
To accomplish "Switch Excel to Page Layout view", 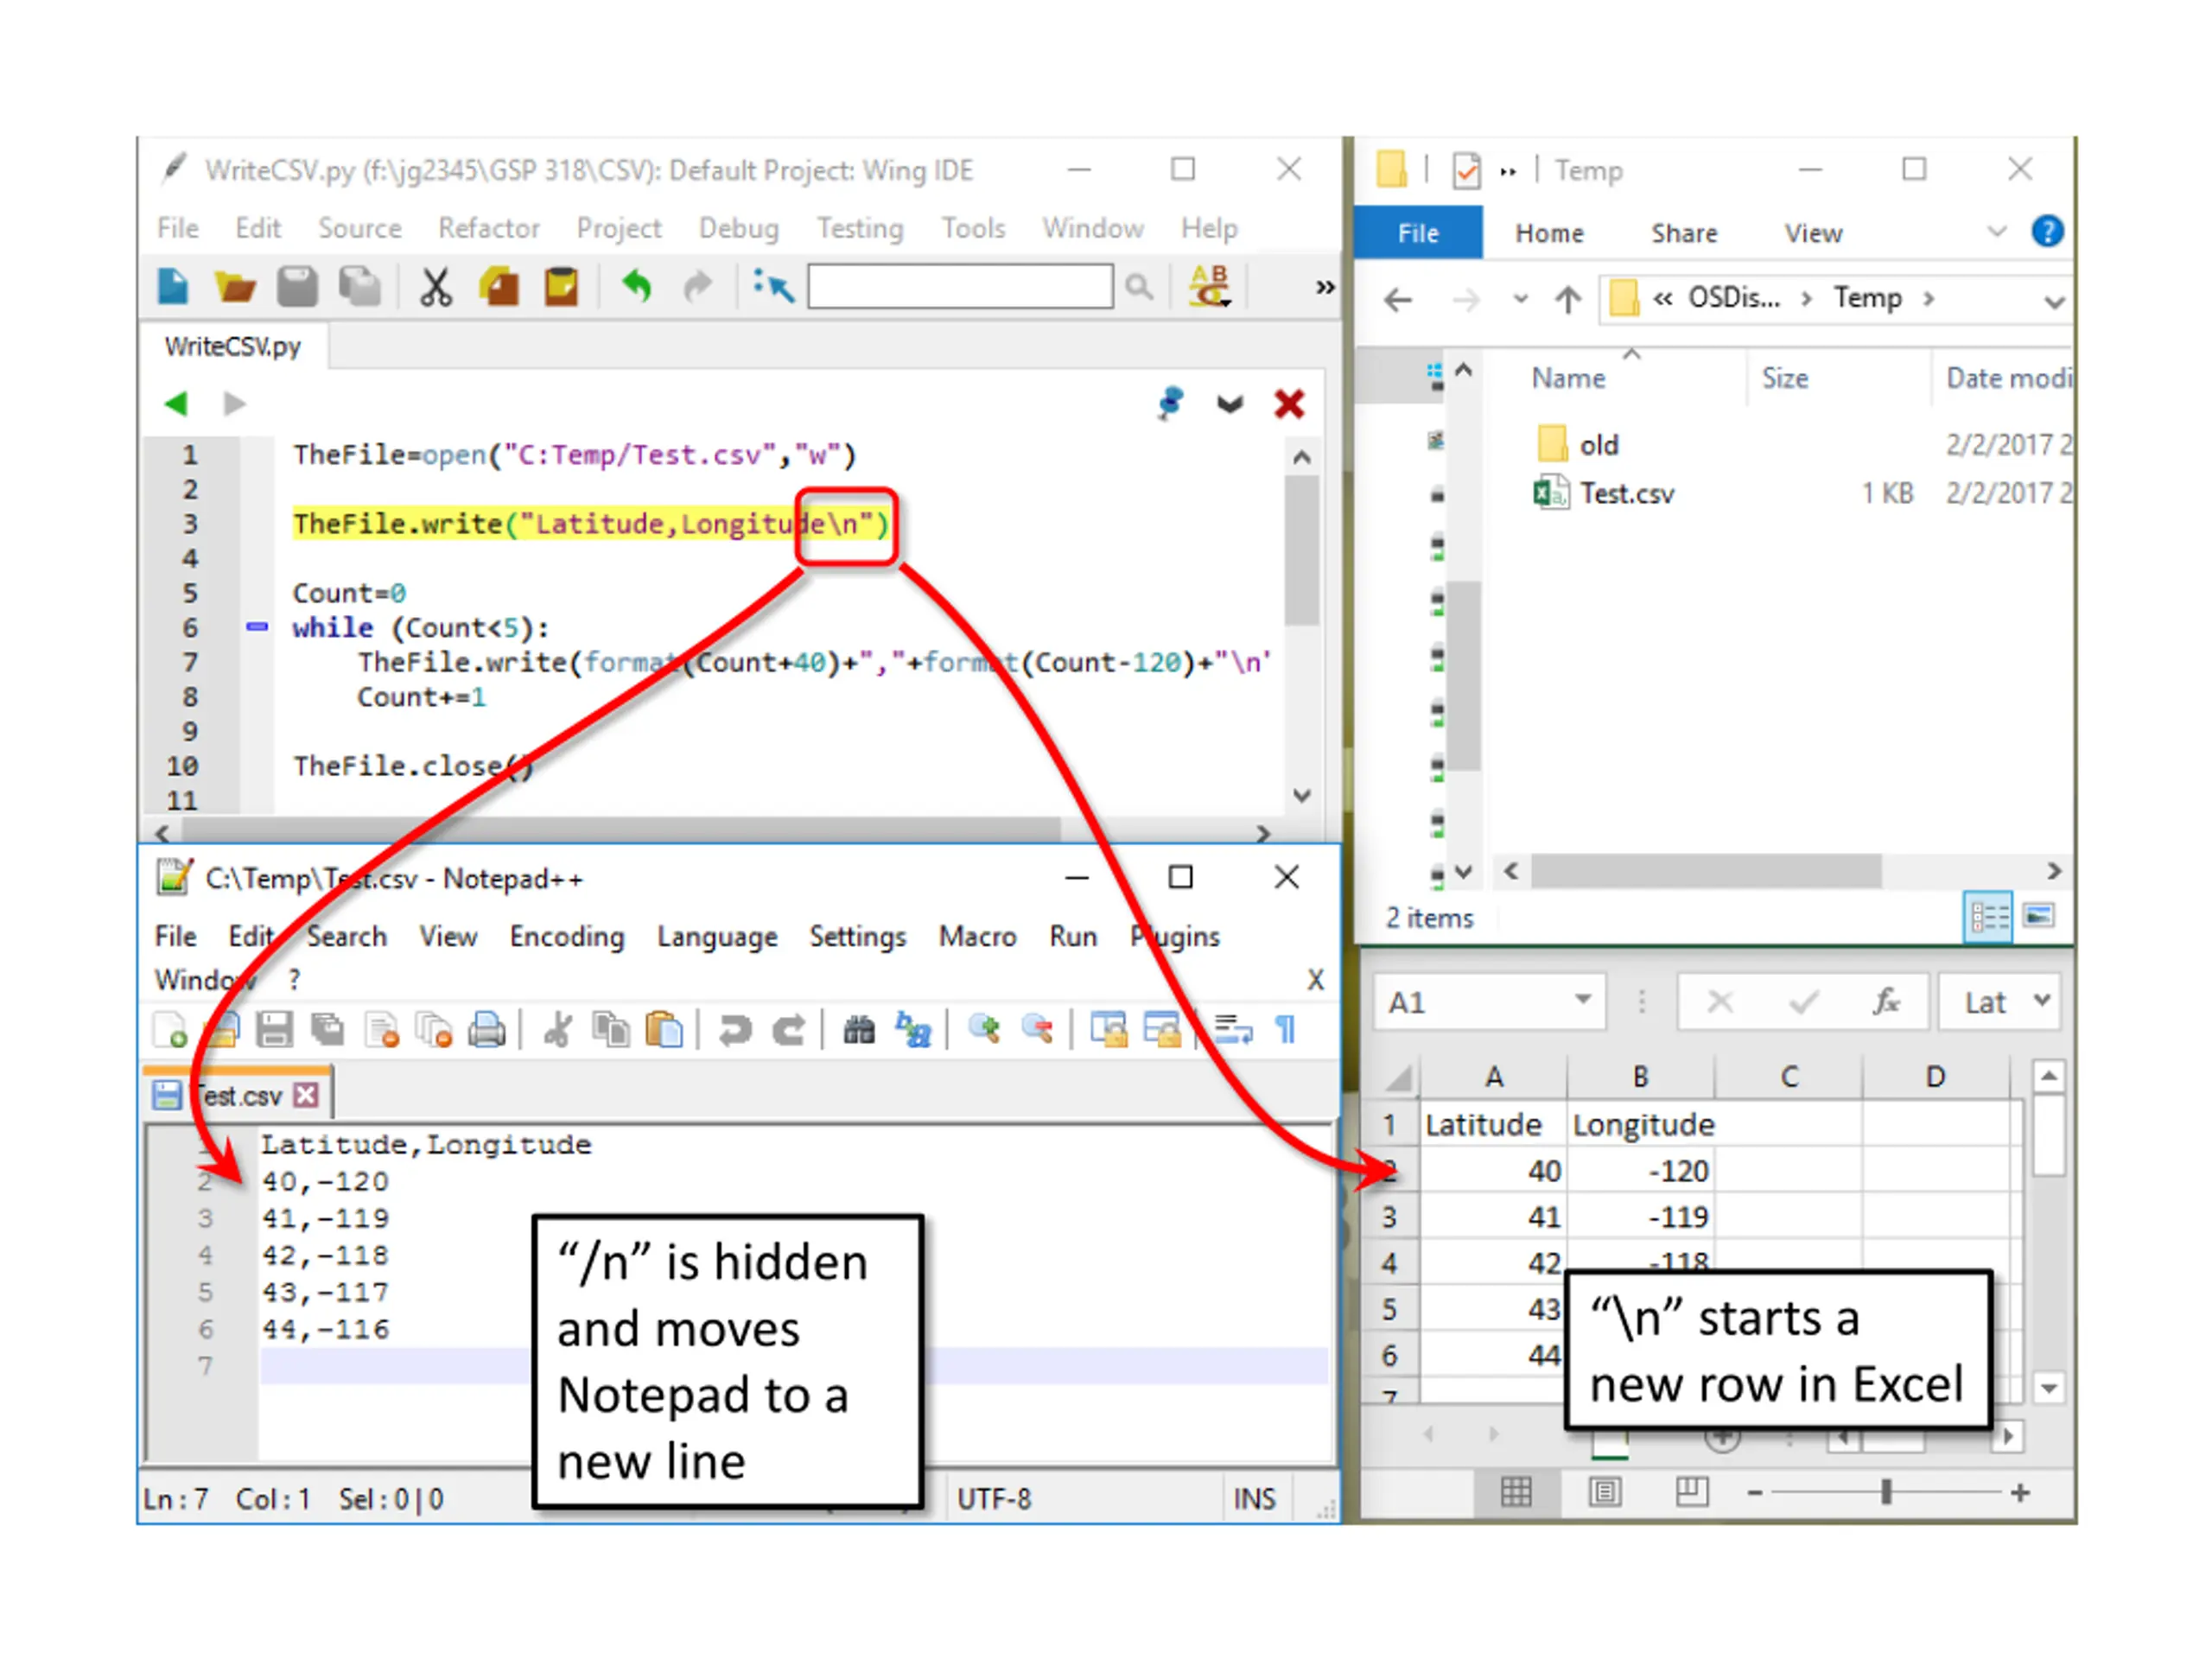I will (x=1605, y=1493).
